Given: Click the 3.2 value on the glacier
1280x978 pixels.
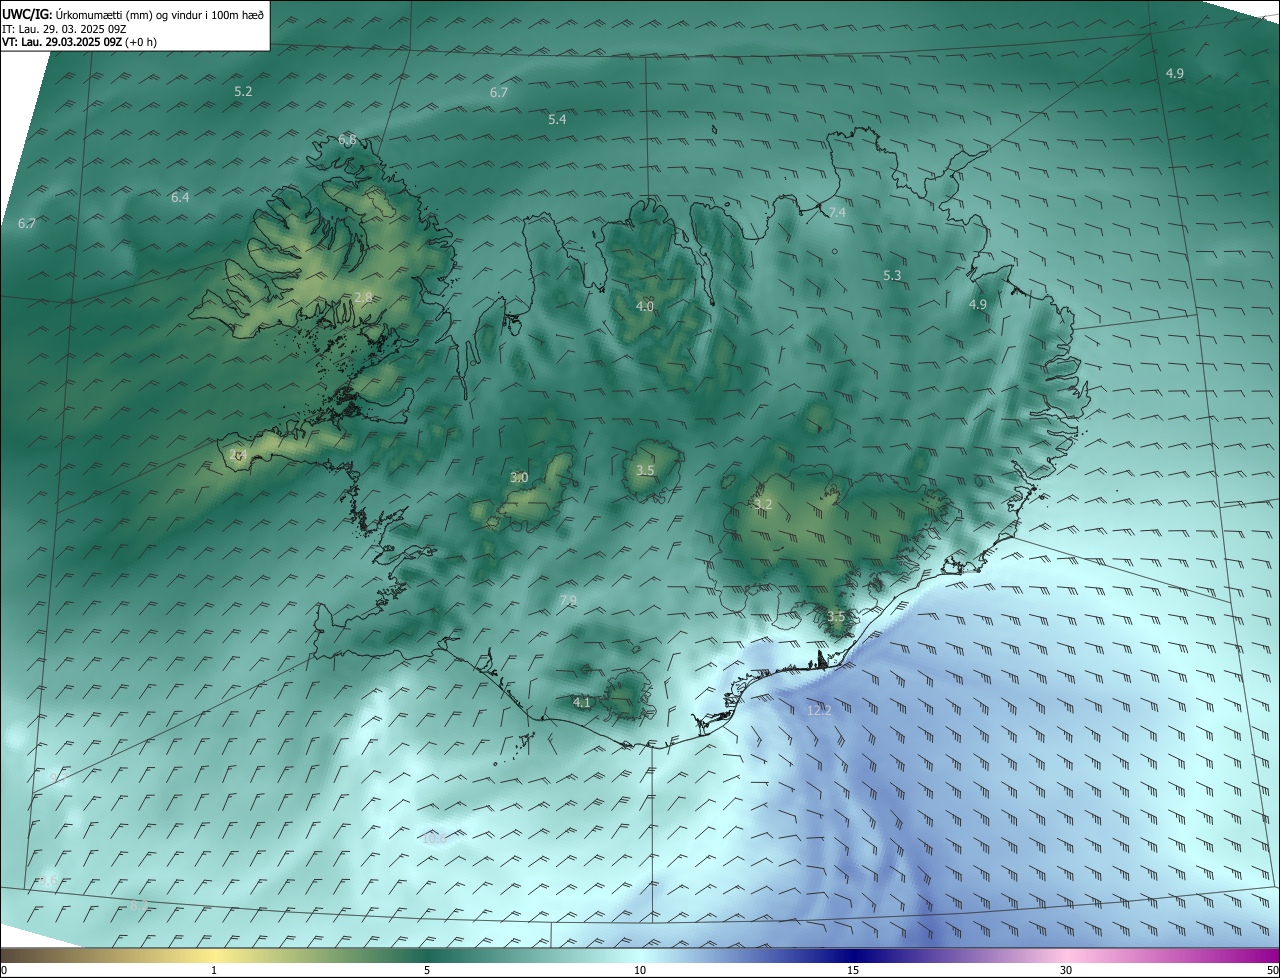Looking at the screenshot, I should 763,504.
